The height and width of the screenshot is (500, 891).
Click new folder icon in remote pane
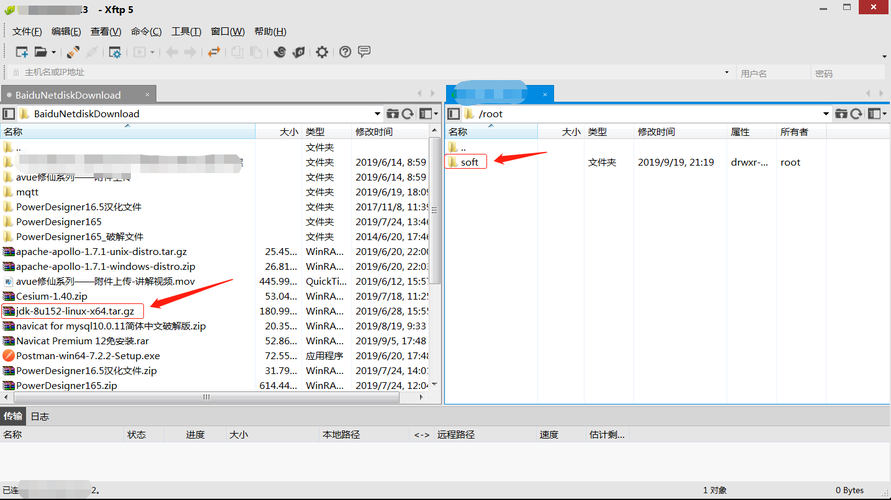[x=841, y=114]
